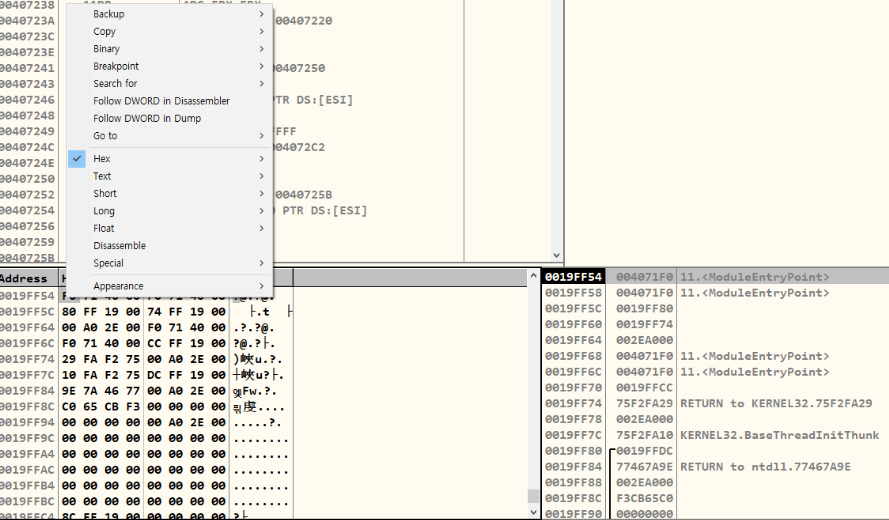The width and height of the screenshot is (889, 520).
Task: Open the Search for submenu
Action: [x=170, y=83]
